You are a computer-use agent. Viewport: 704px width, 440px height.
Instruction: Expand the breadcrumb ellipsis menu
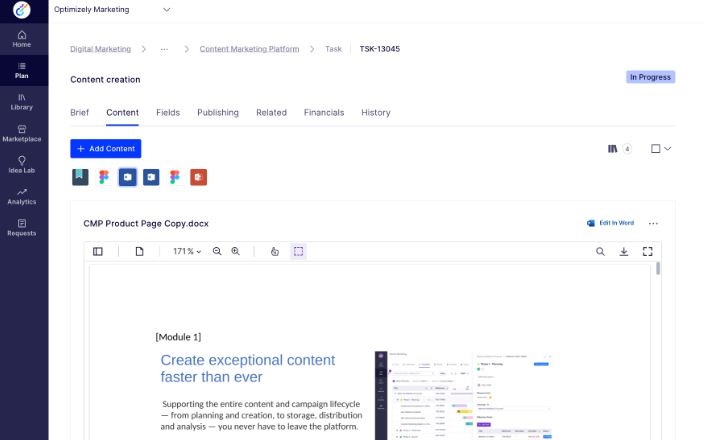164,49
